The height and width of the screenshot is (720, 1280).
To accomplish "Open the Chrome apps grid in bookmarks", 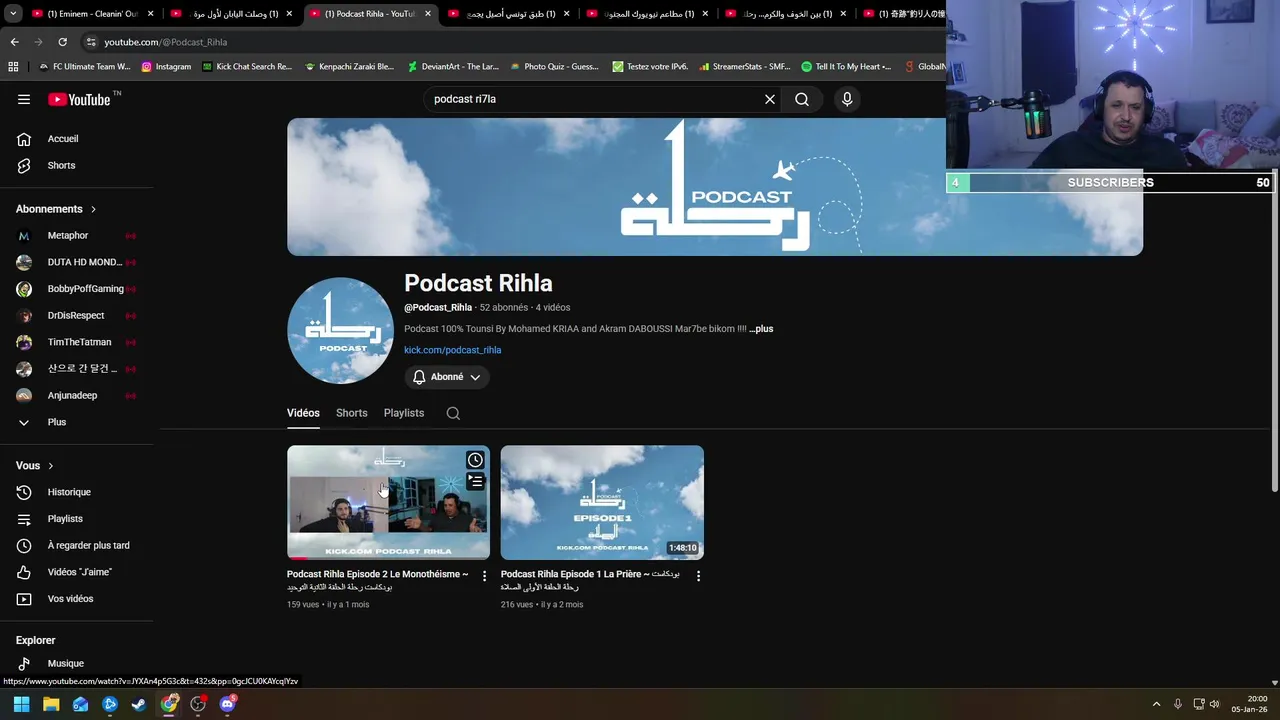I will (13, 67).
